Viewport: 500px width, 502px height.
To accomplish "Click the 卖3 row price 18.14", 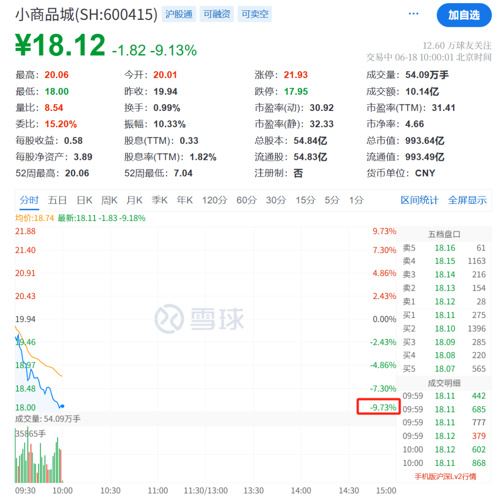I will 445,275.
